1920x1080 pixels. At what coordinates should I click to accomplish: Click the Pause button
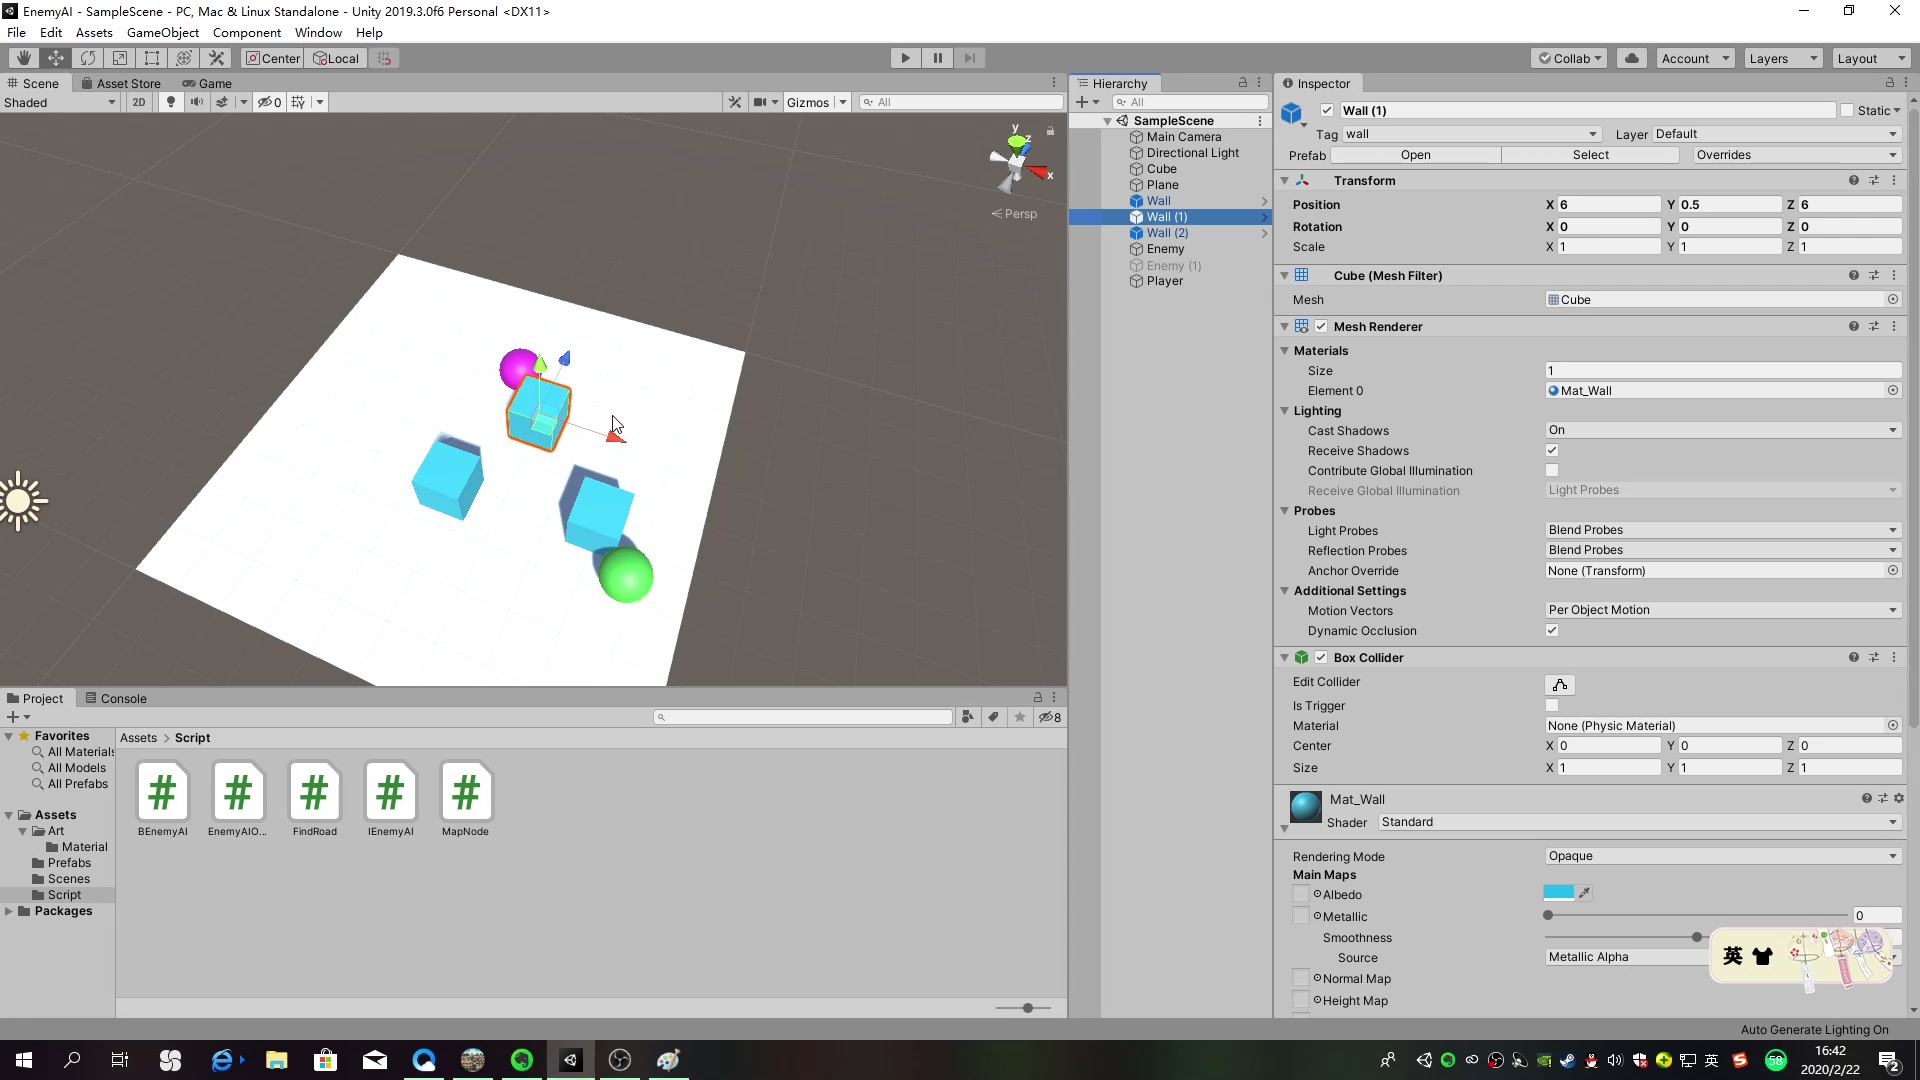click(937, 58)
